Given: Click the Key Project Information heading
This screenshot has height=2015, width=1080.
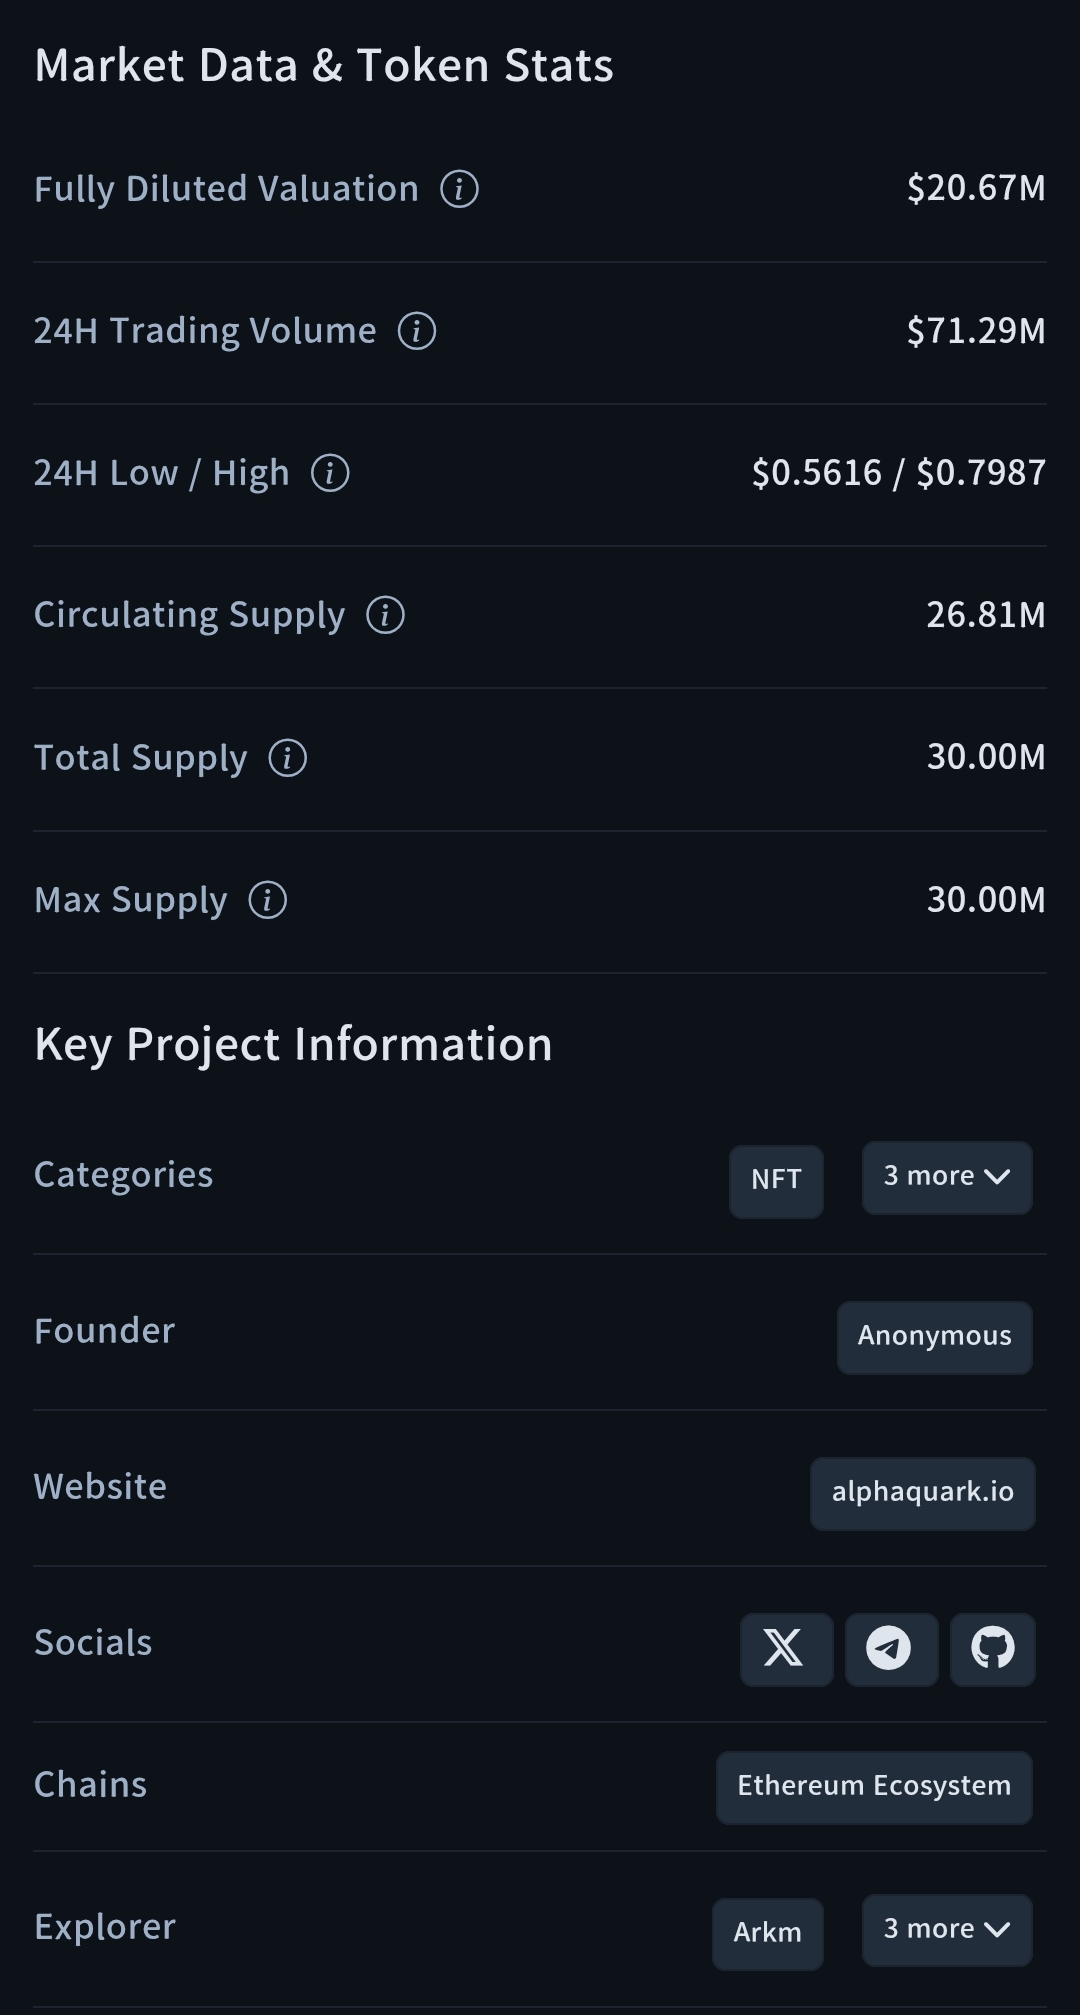Looking at the screenshot, I should click(293, 1044).
